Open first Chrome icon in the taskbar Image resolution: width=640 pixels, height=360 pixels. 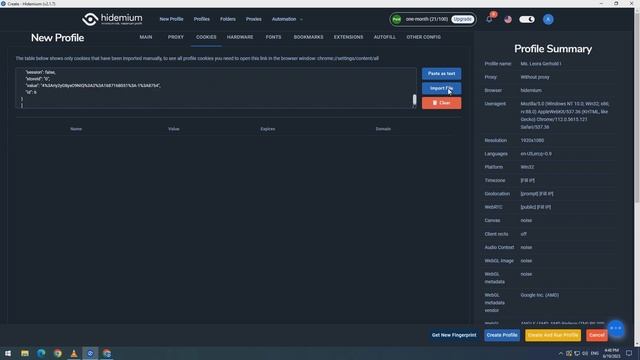(58, 353)
